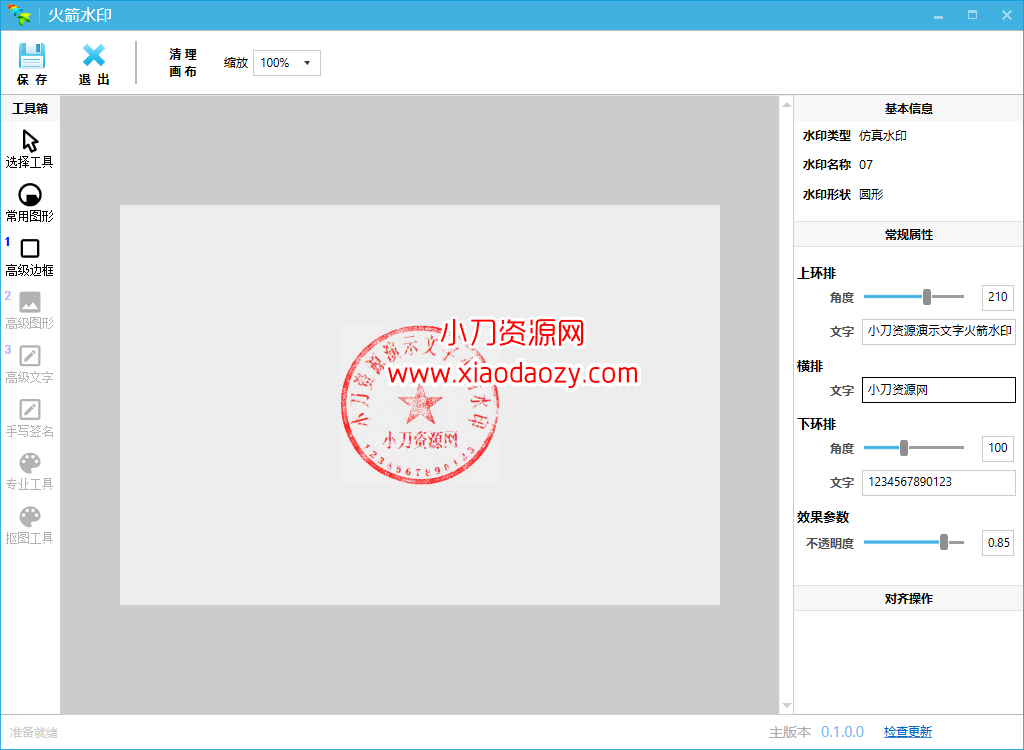
Task: Click the watermark name value 07
Action: tap(866, 165)
